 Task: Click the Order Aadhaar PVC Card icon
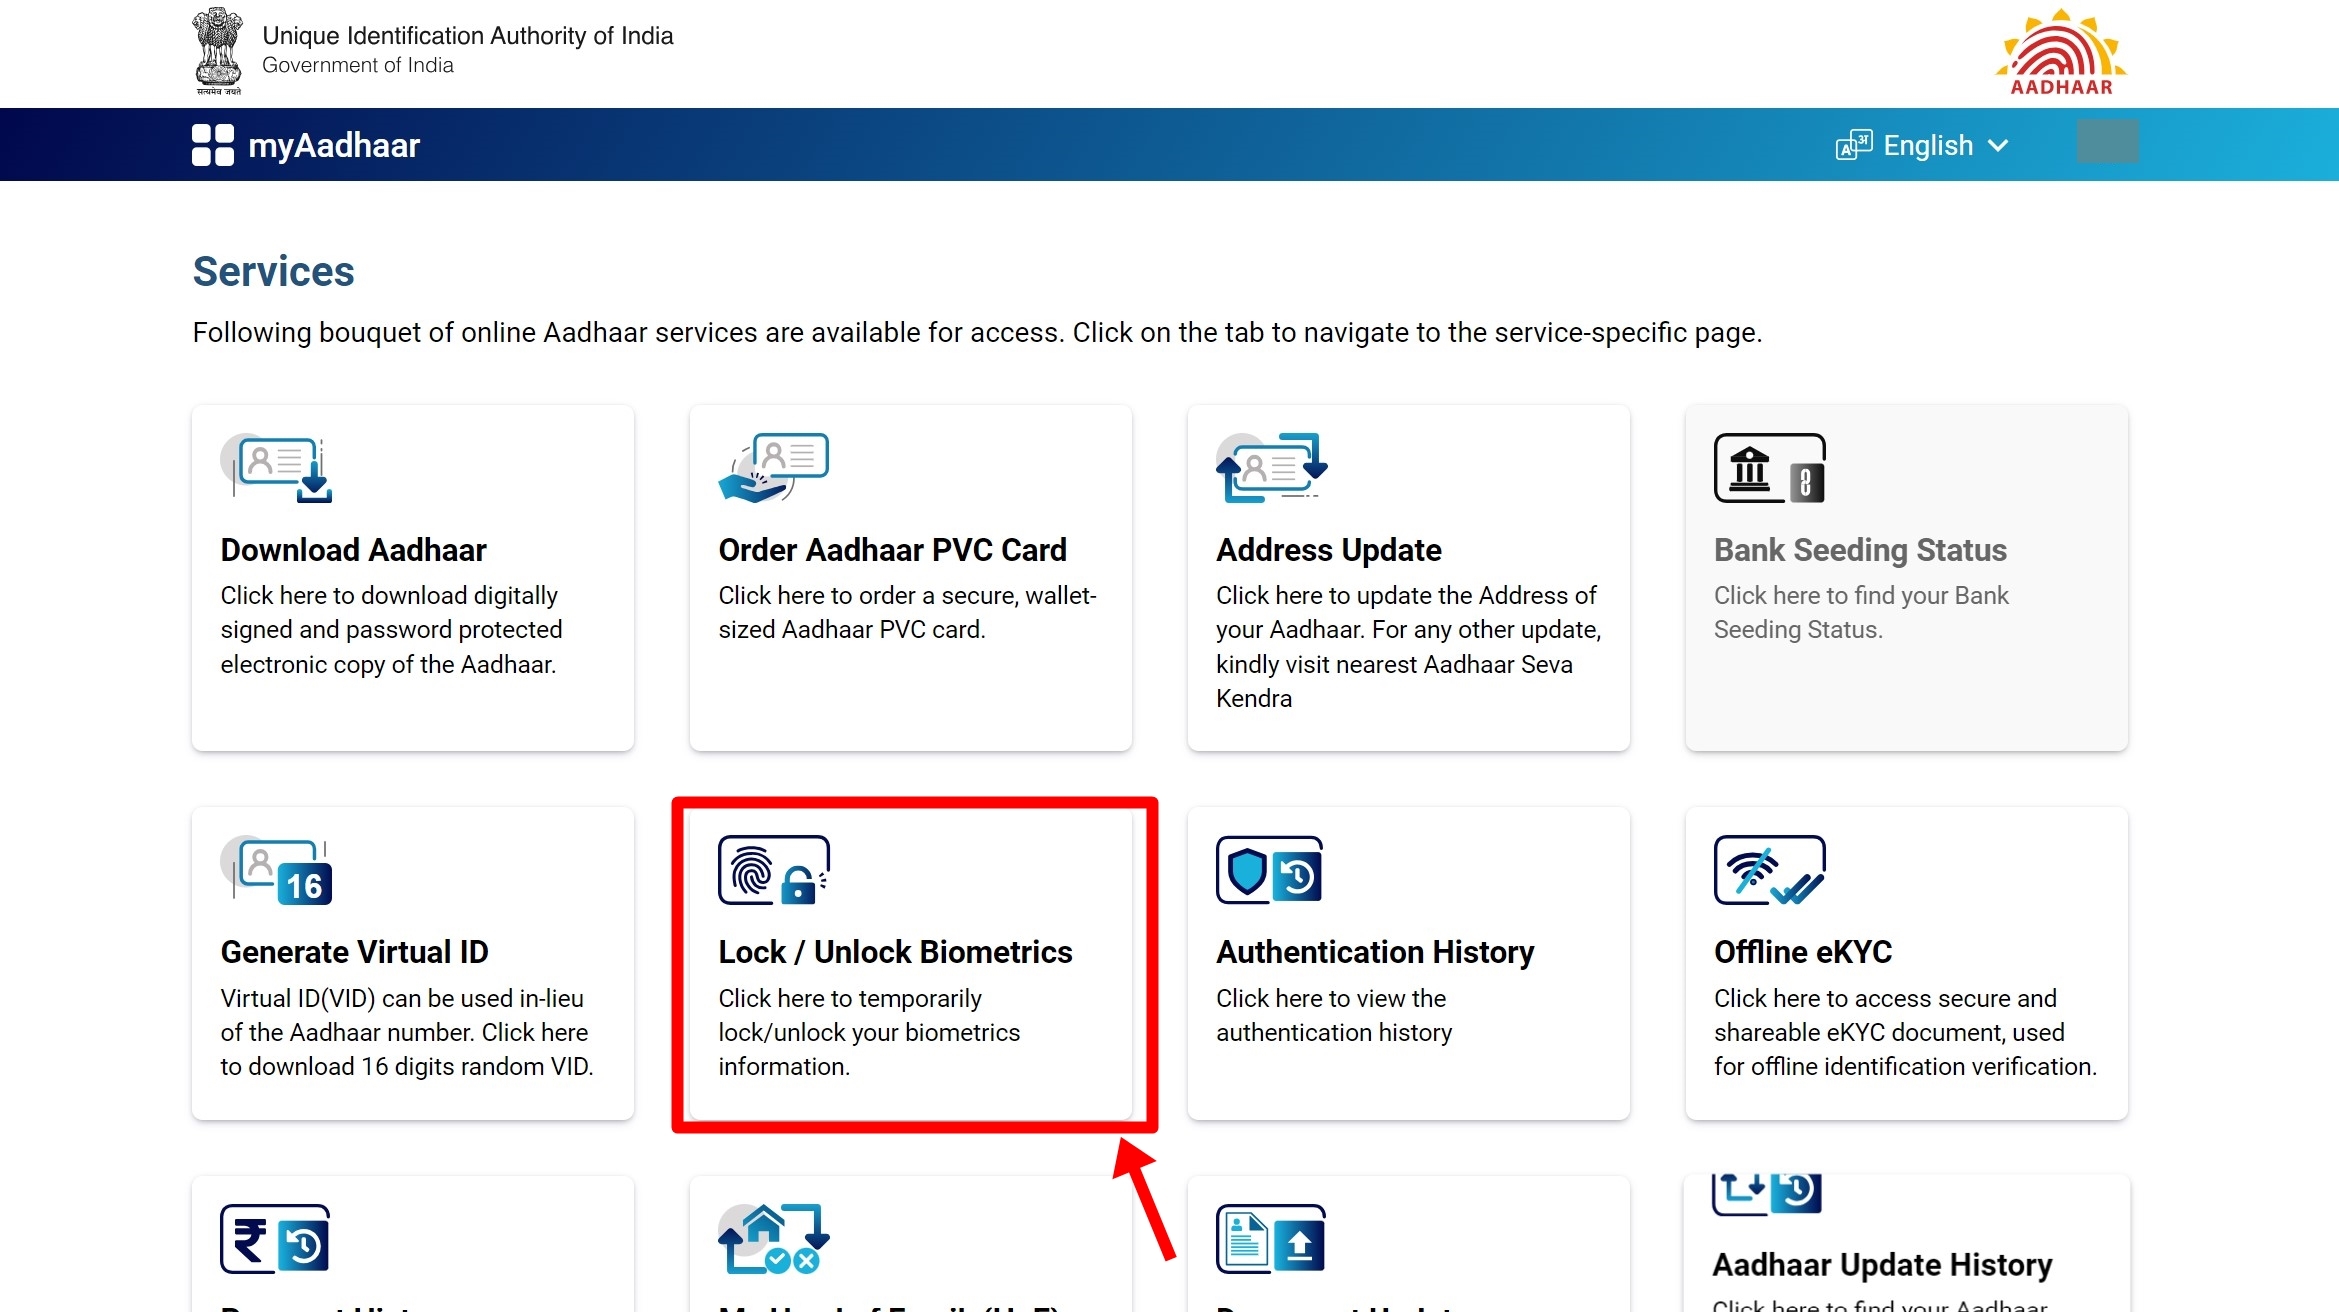[x=774, y=468]
